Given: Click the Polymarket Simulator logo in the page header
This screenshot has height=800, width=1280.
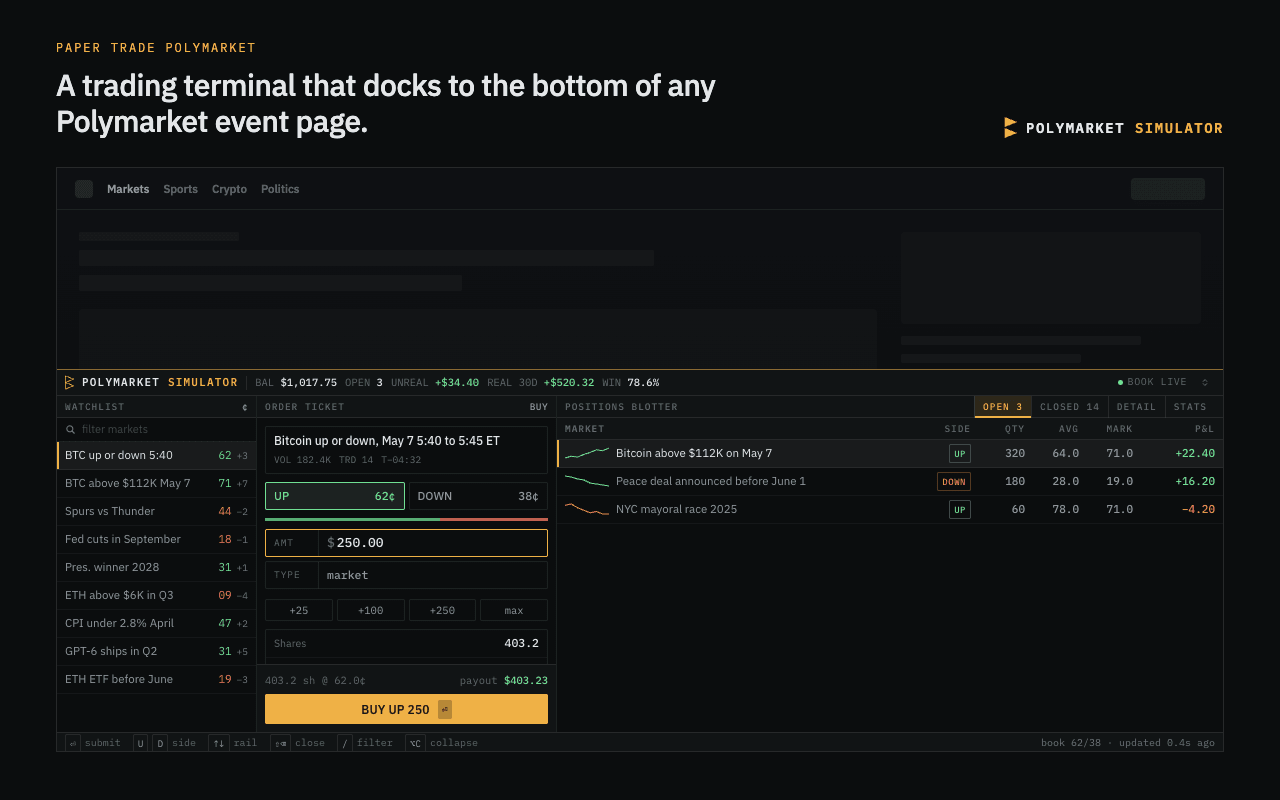Looking at the screenshot, I should pos(1113,128).
